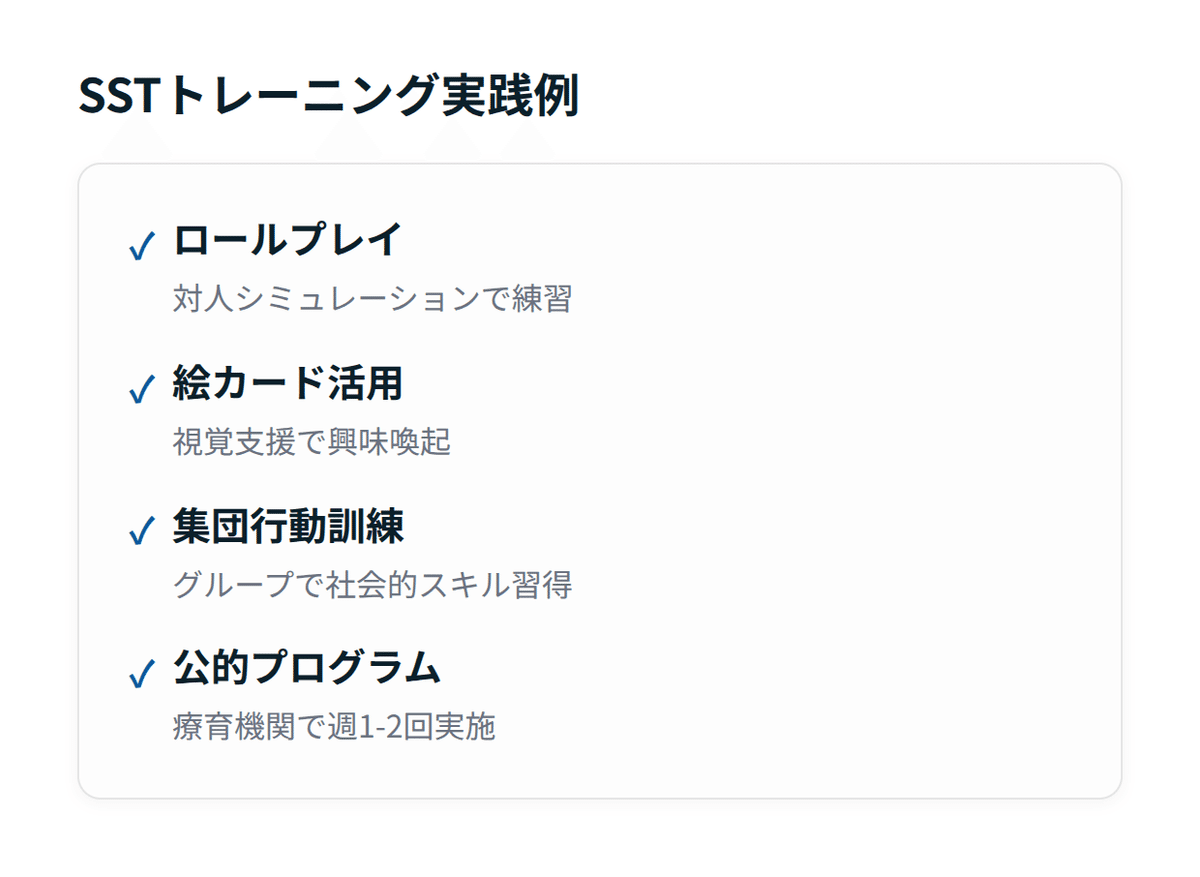Click the word SST in the title
Image resolution: width=1200 pixels, height=877 pixels.
(x=117, y=98)
